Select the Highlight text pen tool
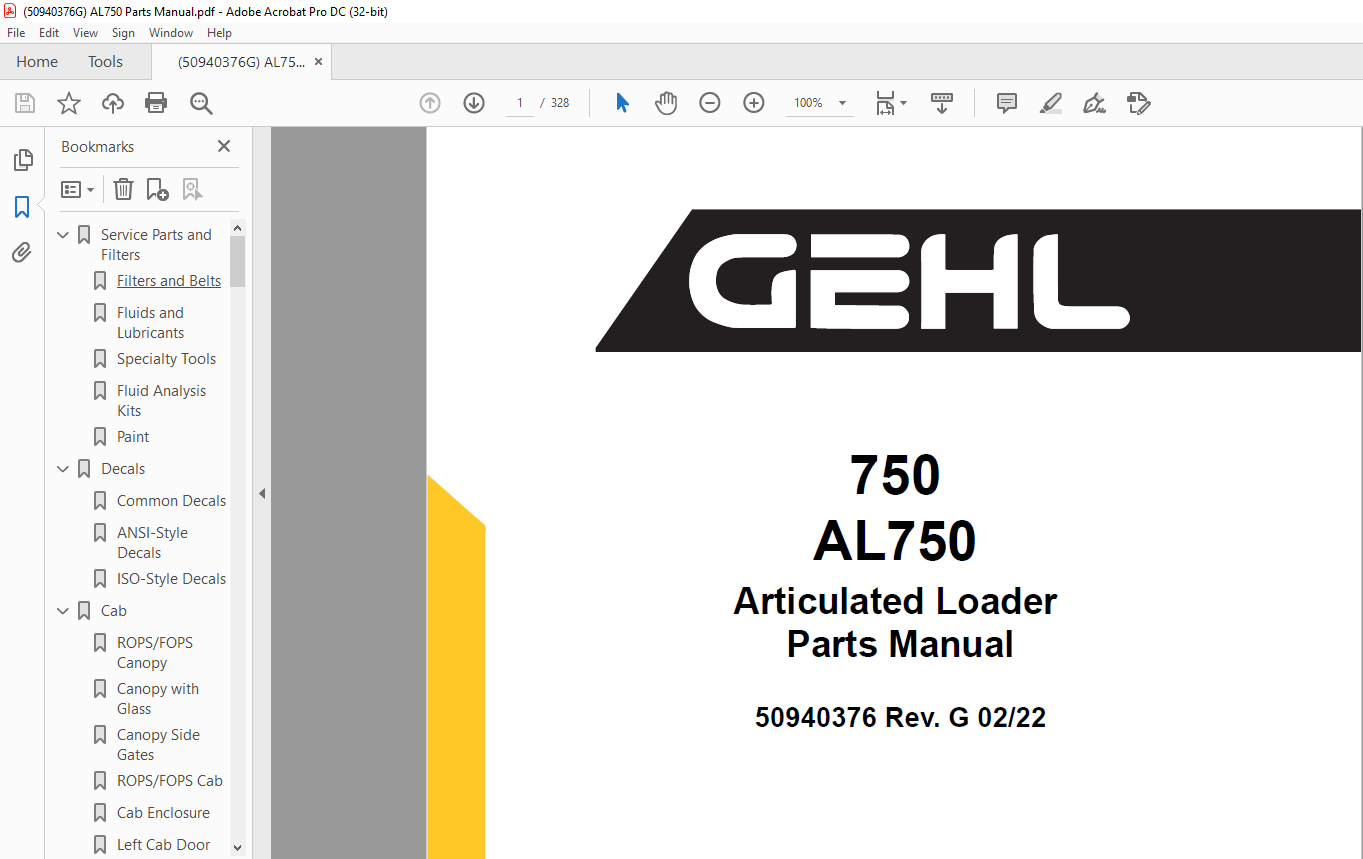This screenshot has width=1363, height=859. tap(1051, 103)
